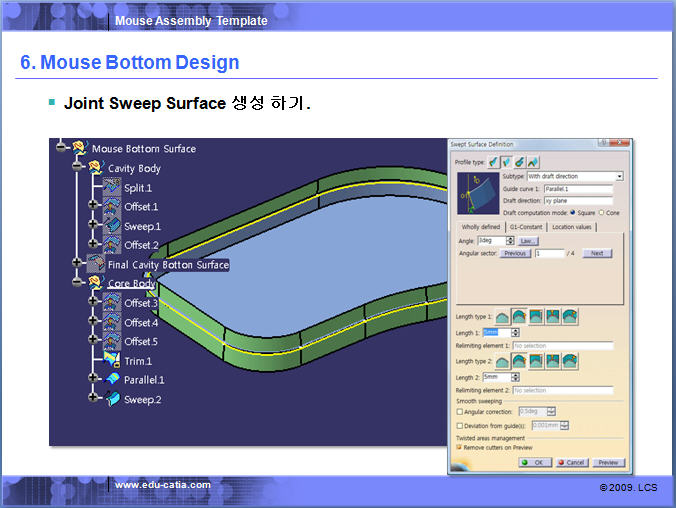Click the Split.1 feature icon

coord(112,188)
